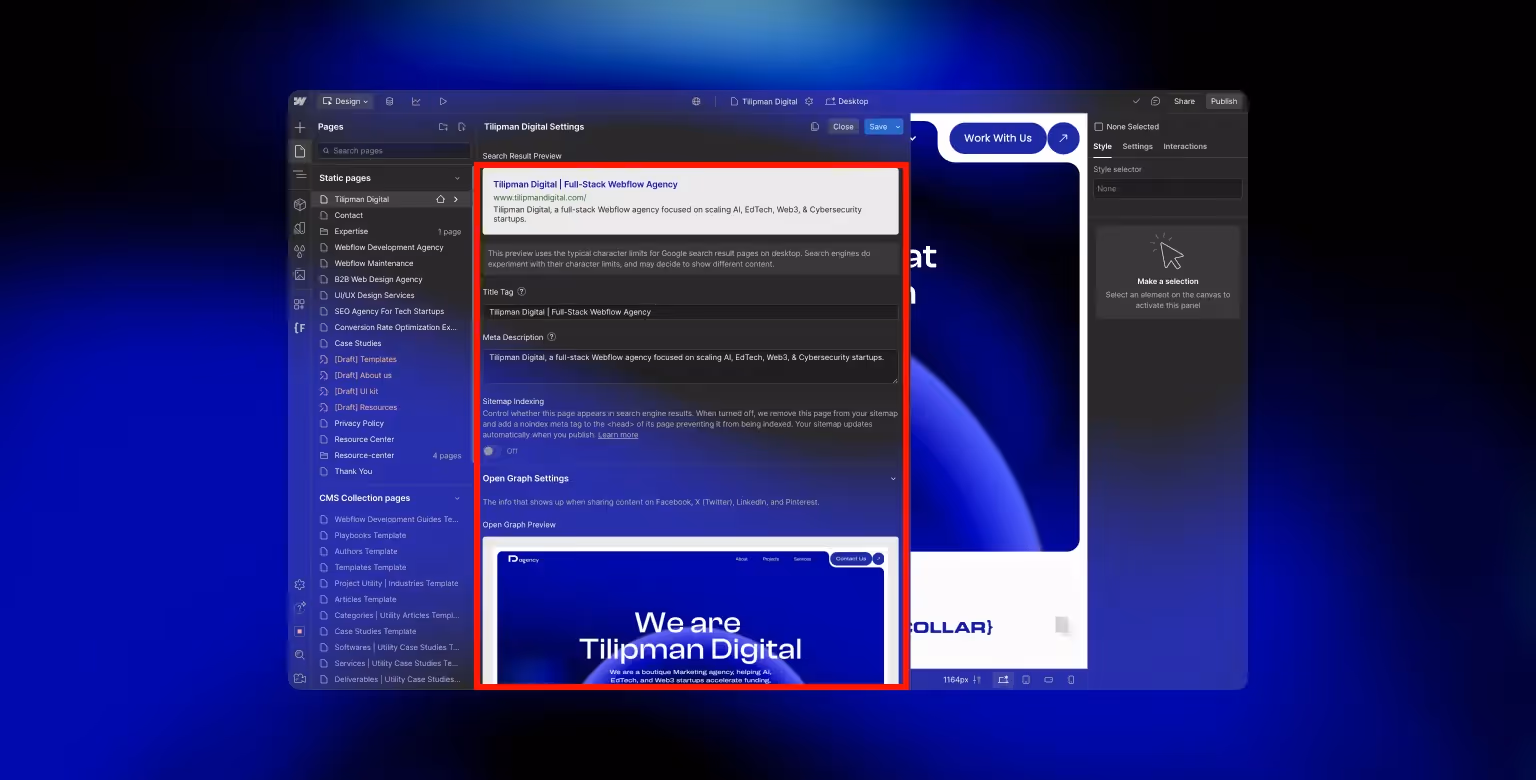Open the Variables droplets icon

(299, 251)
